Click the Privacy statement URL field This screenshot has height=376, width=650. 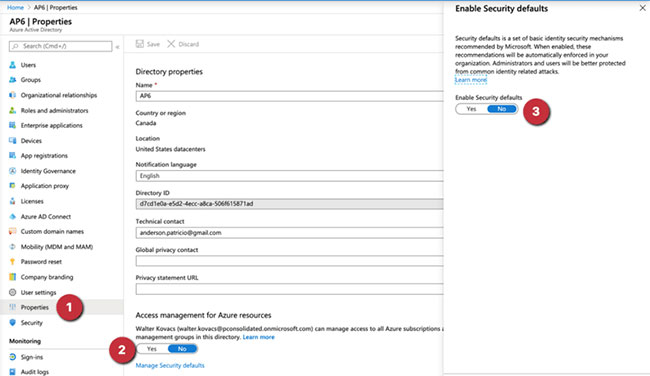[289, 289]
